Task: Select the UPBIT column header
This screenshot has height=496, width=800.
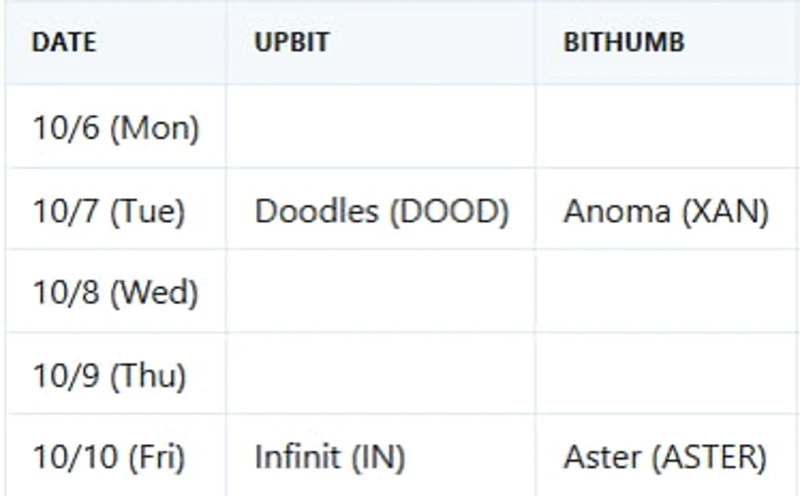Action: (x=292, y=44)
